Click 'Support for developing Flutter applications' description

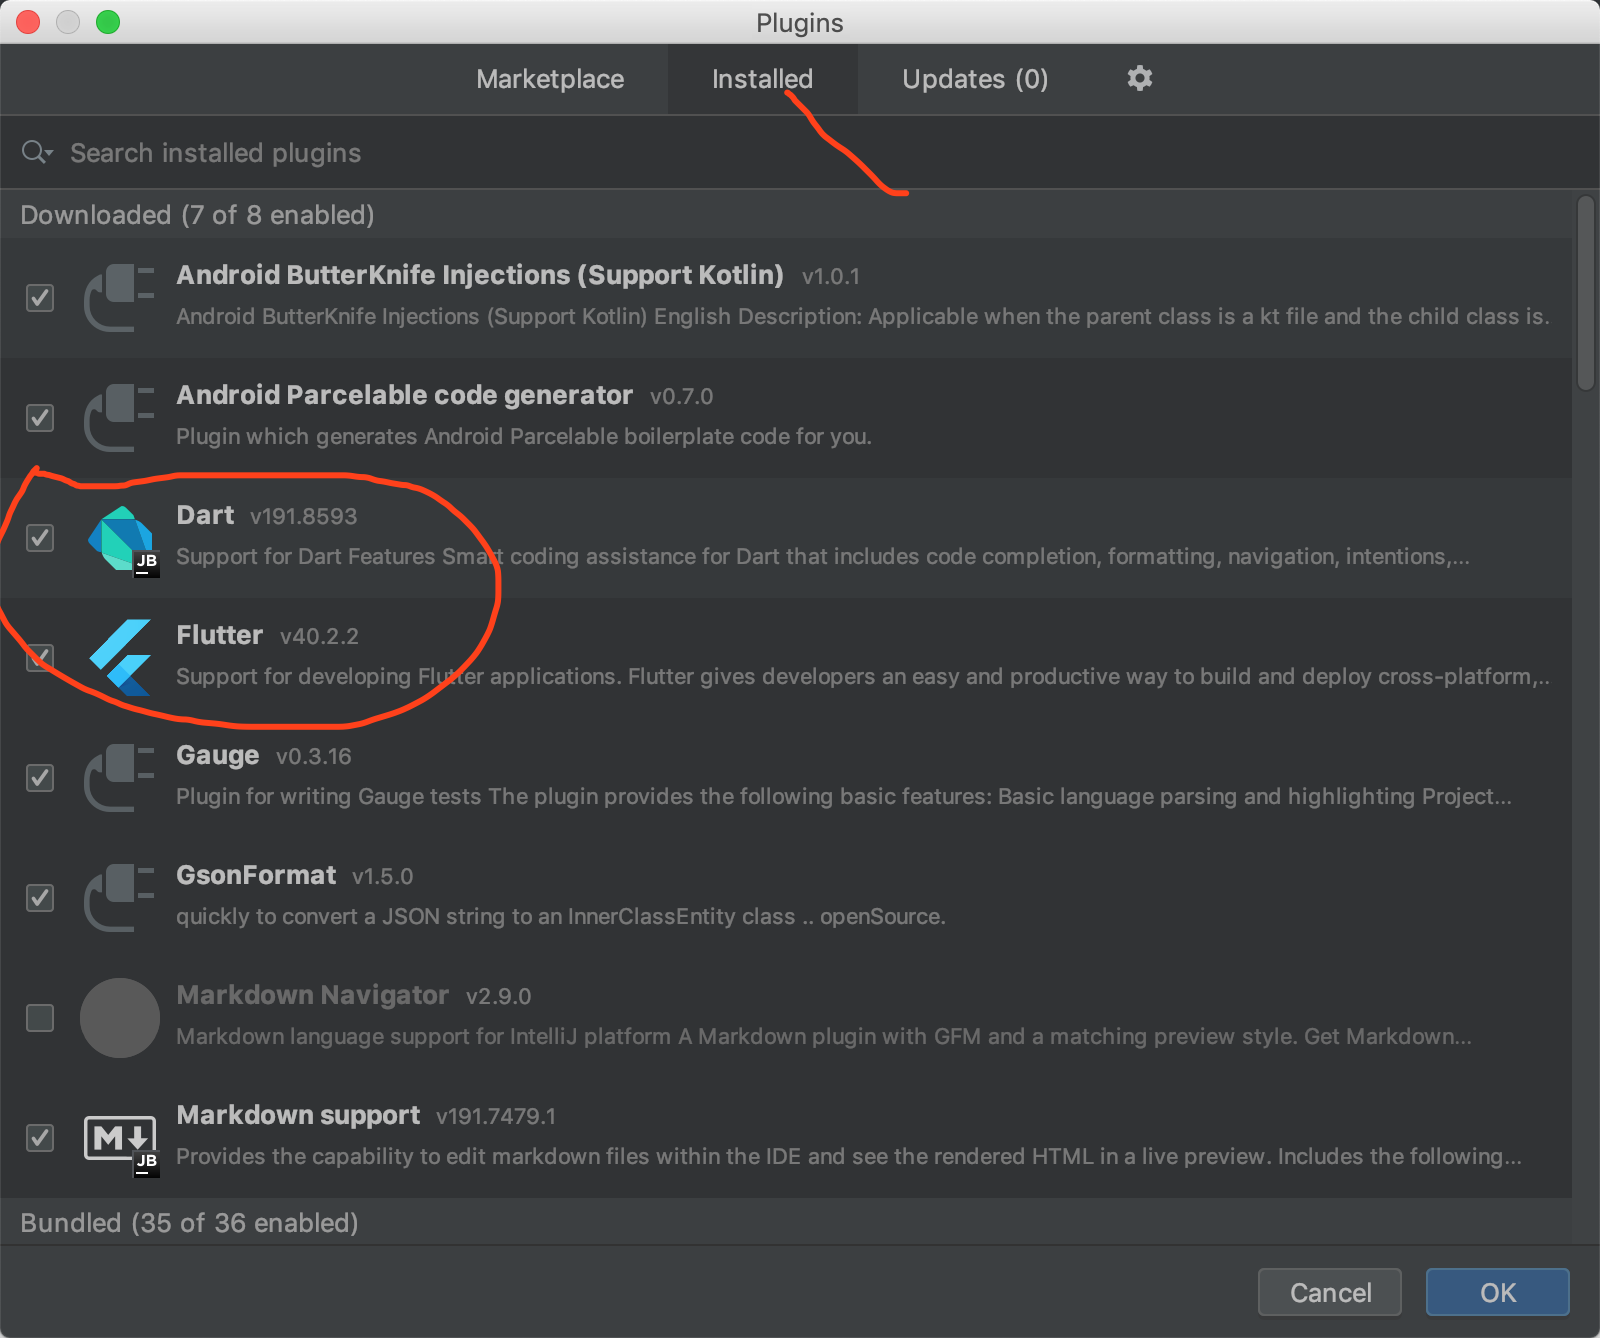click(x=863, y=676)
